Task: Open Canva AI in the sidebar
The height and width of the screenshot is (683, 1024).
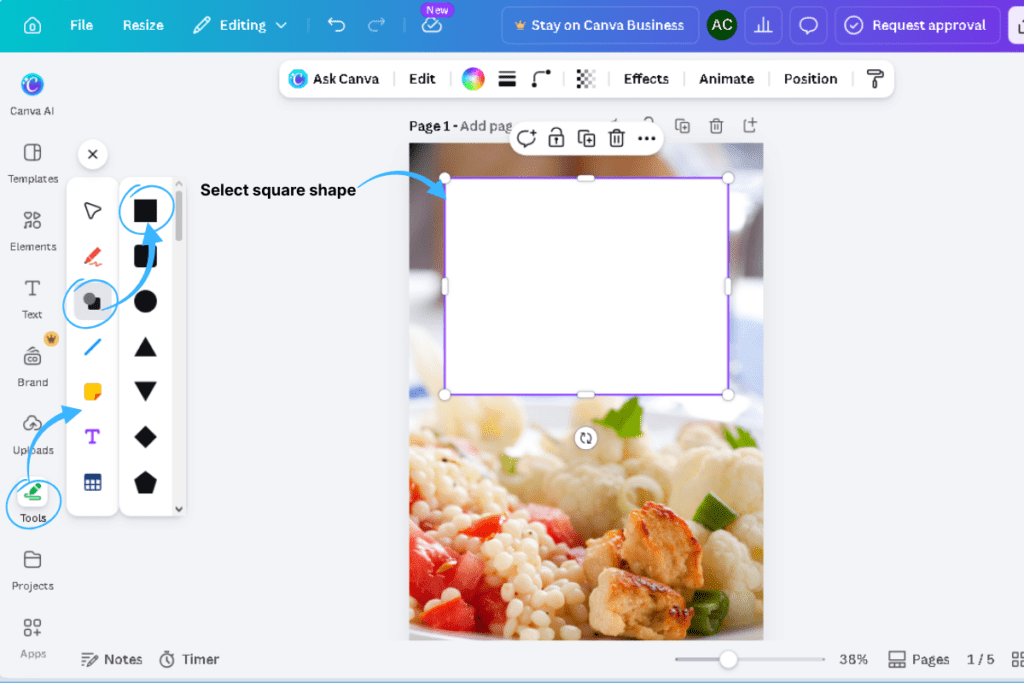Action: [x=32, y=94]
